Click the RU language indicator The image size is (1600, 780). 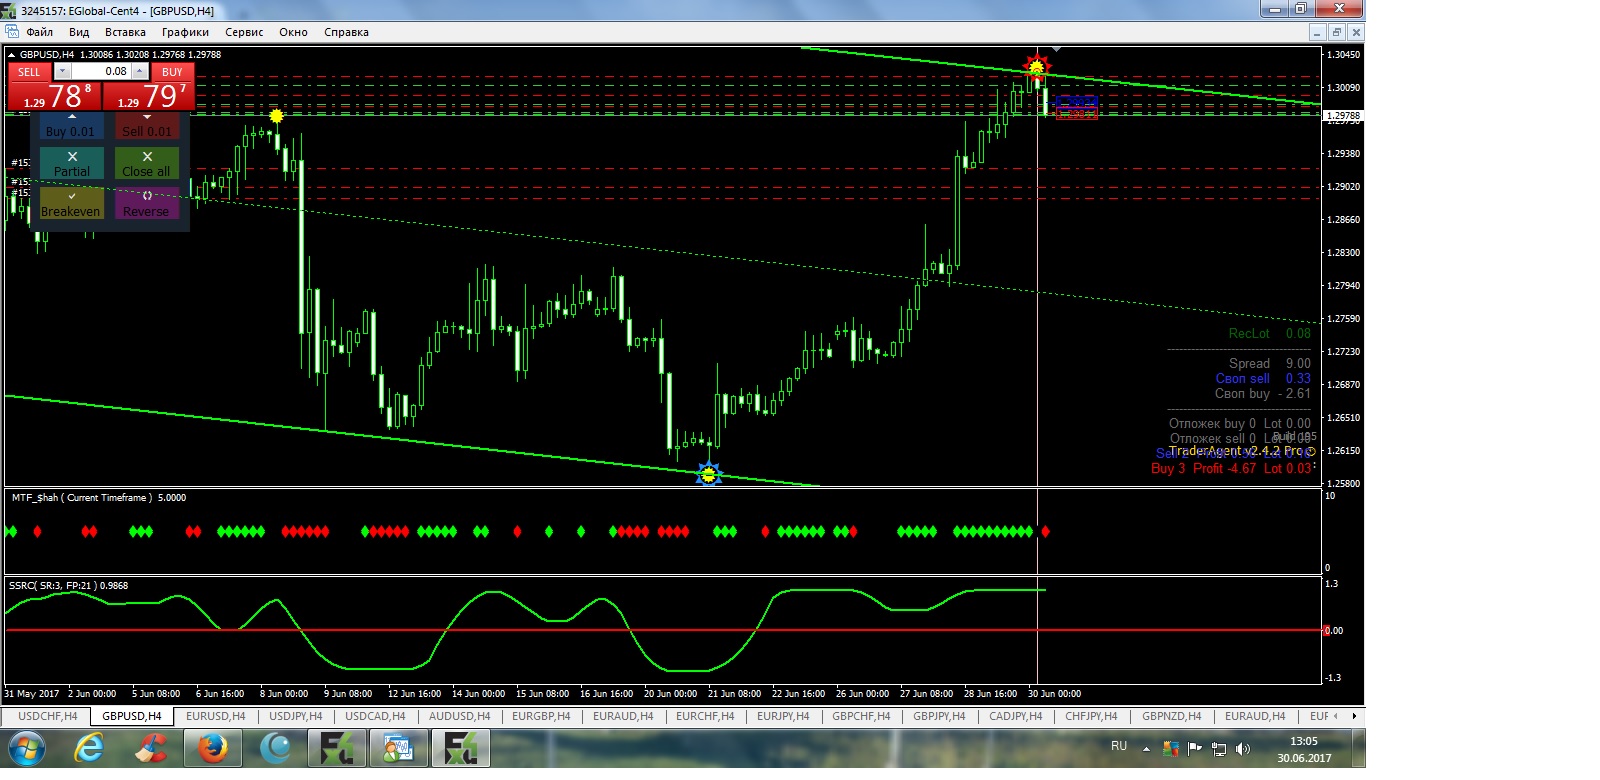pos(1119,746)
